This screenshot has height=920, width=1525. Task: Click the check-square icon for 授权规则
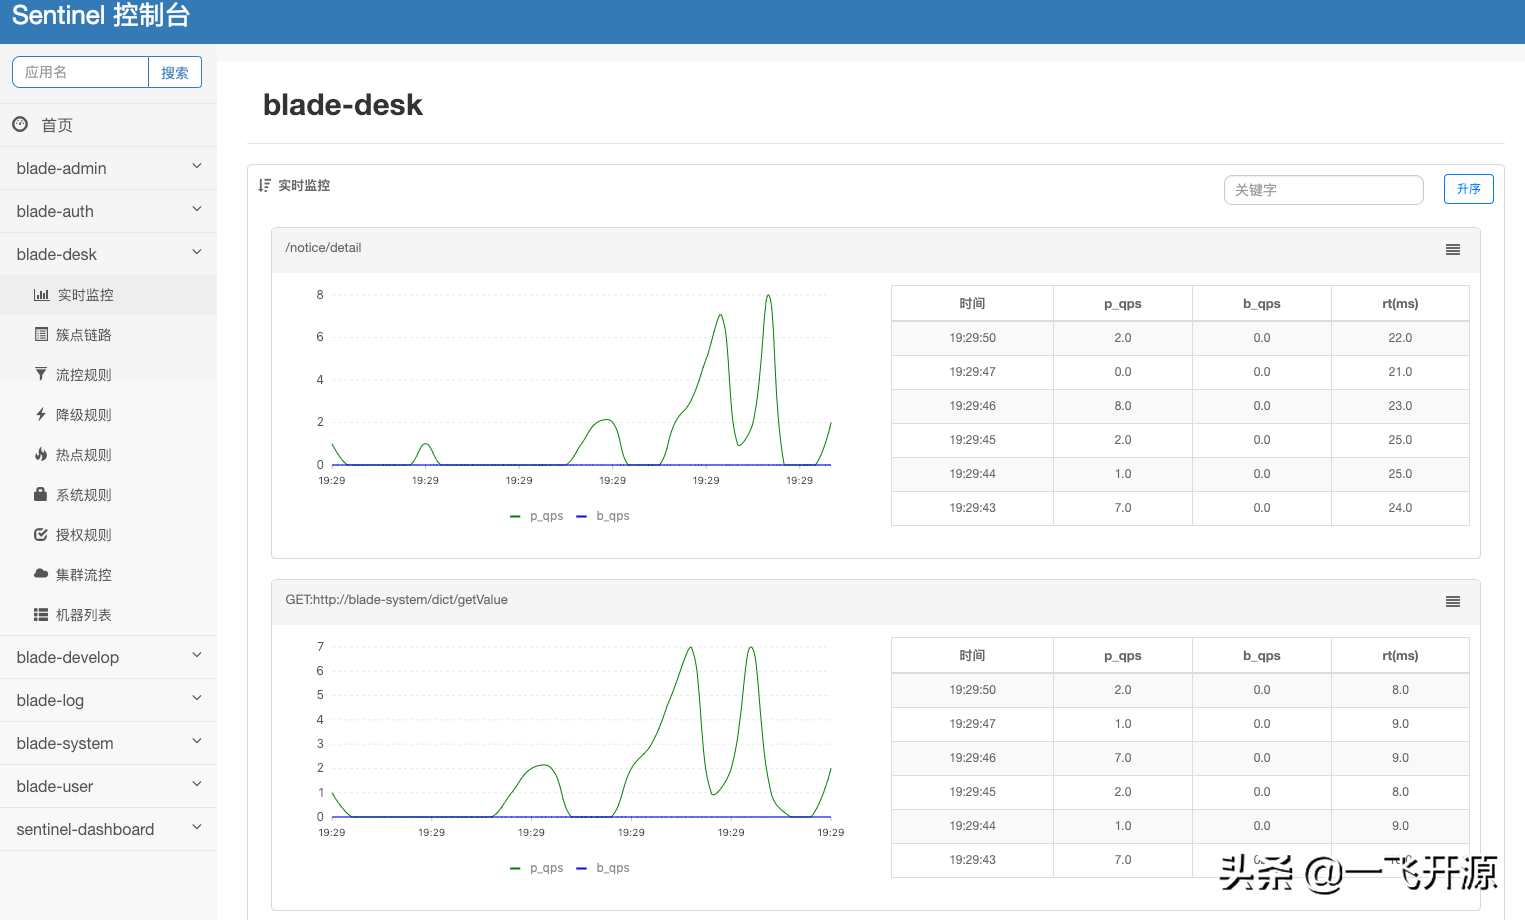[41, 534]
